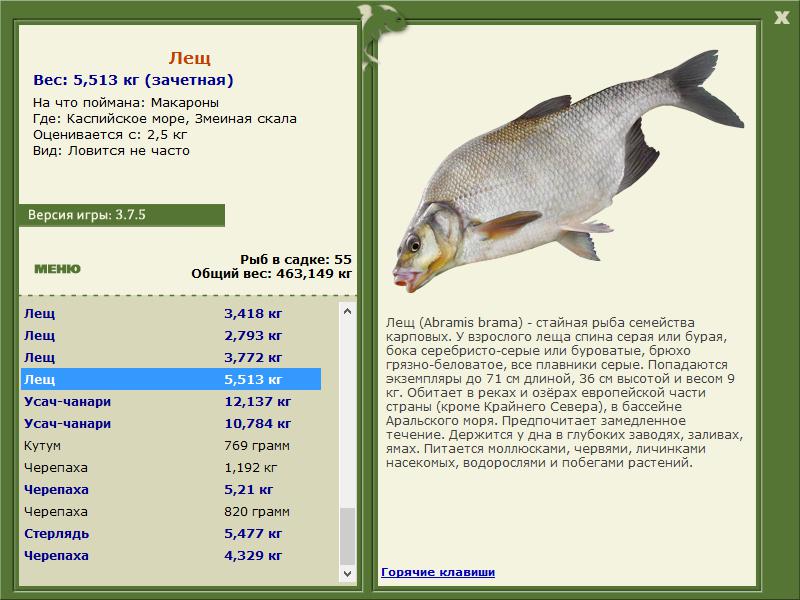800x600 pixels.
Task: Click the bream fish picture
Action: [x=568, y=171]
